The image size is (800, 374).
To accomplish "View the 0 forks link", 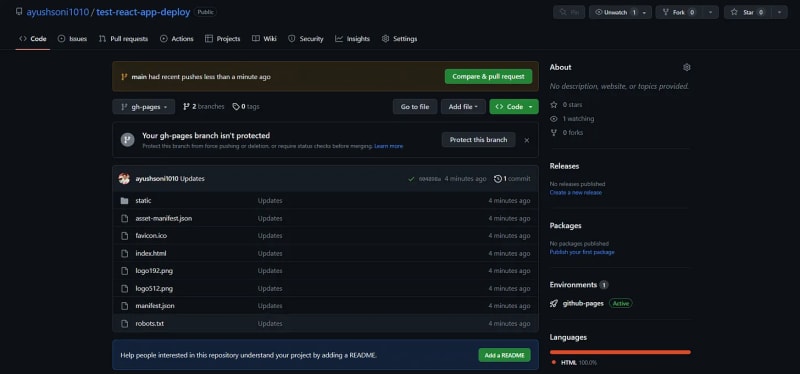I will (567, 133).
